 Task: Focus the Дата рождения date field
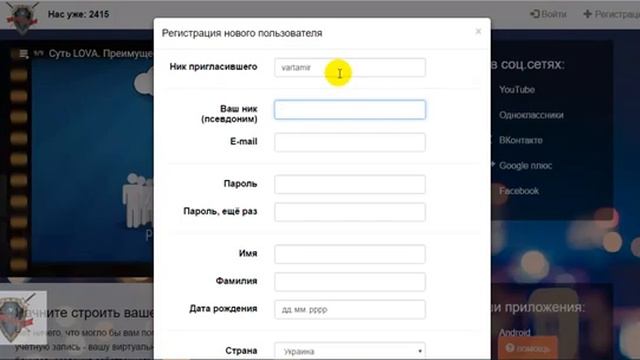pos(350,309)
